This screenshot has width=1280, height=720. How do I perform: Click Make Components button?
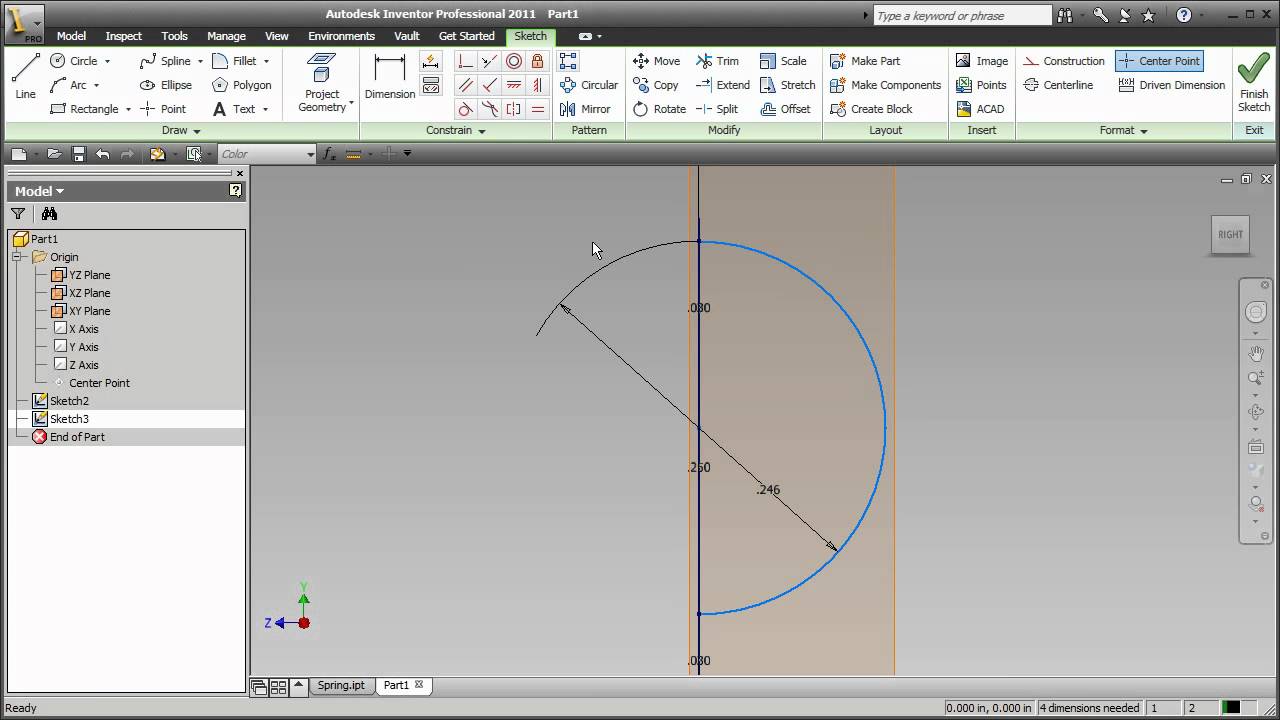(x=886, y=85)
